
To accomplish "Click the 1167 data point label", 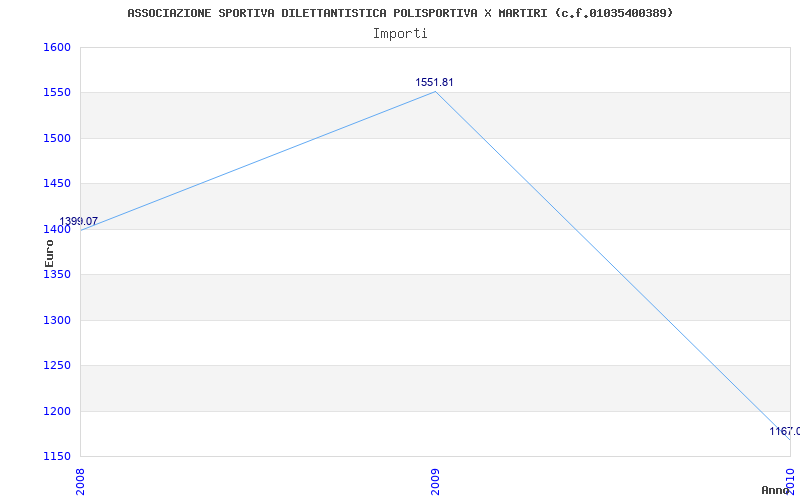I will (x=785, y=431).
